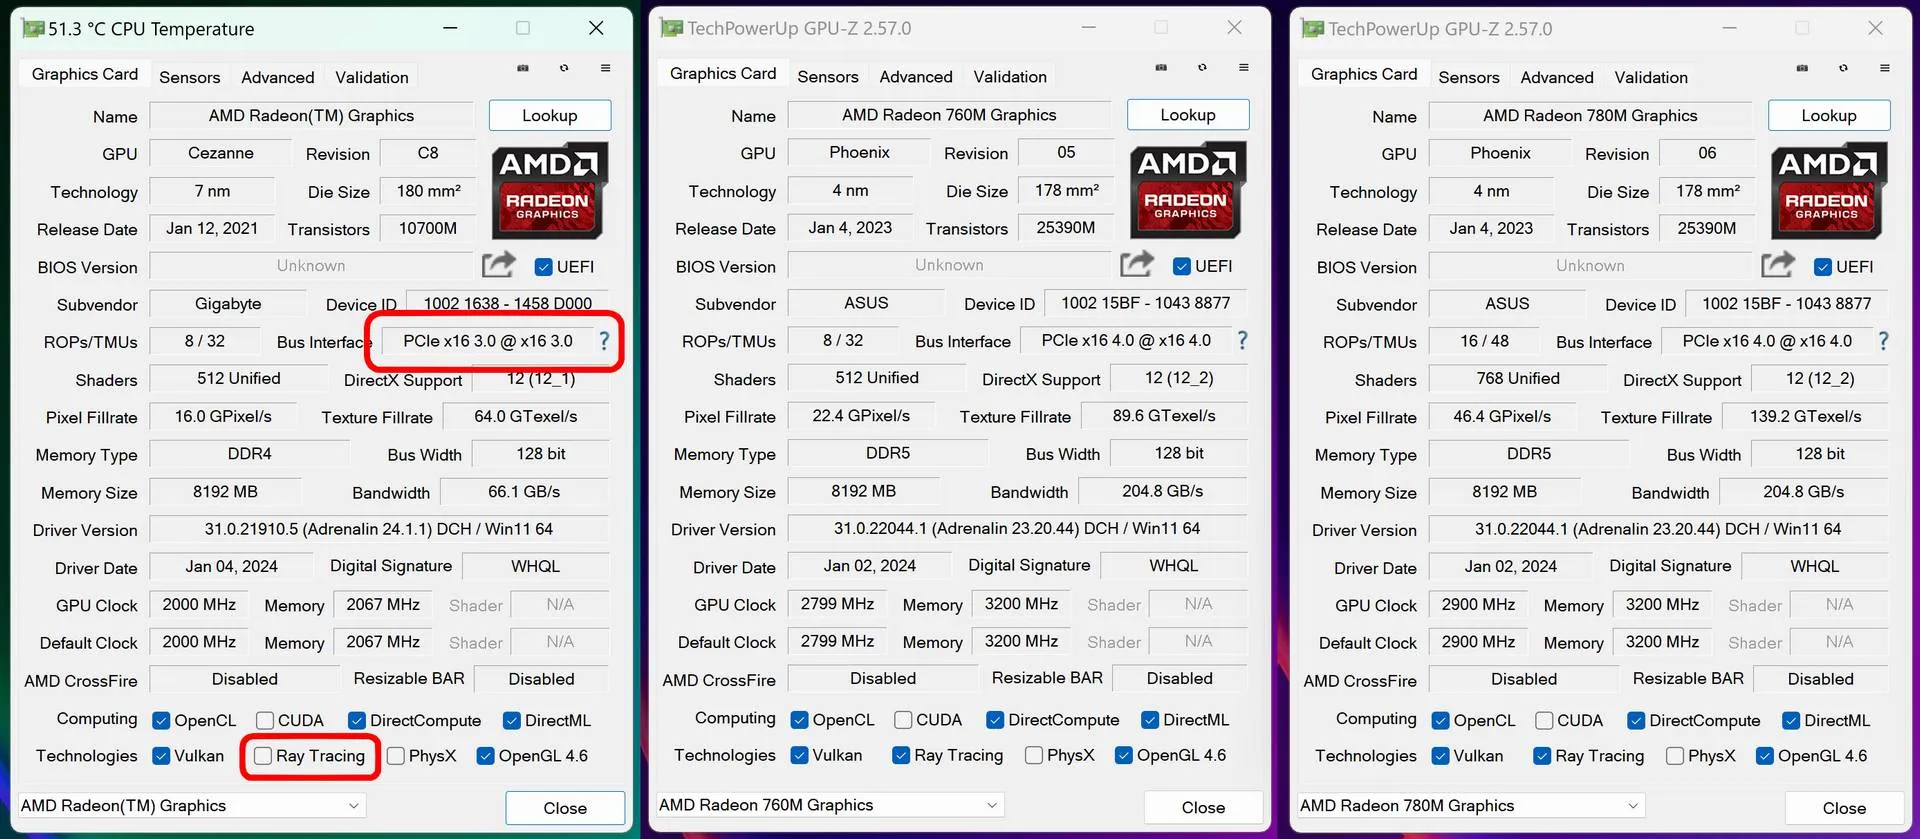Click the GPU value Cezanne
1920x839 pixels.
221,153
